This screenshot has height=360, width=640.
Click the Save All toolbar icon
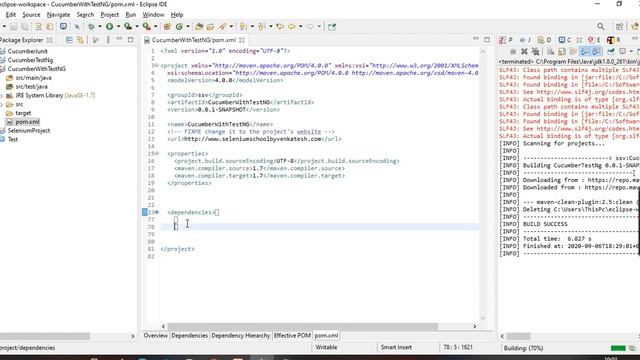pyautogui.click(x=25, y=27)
